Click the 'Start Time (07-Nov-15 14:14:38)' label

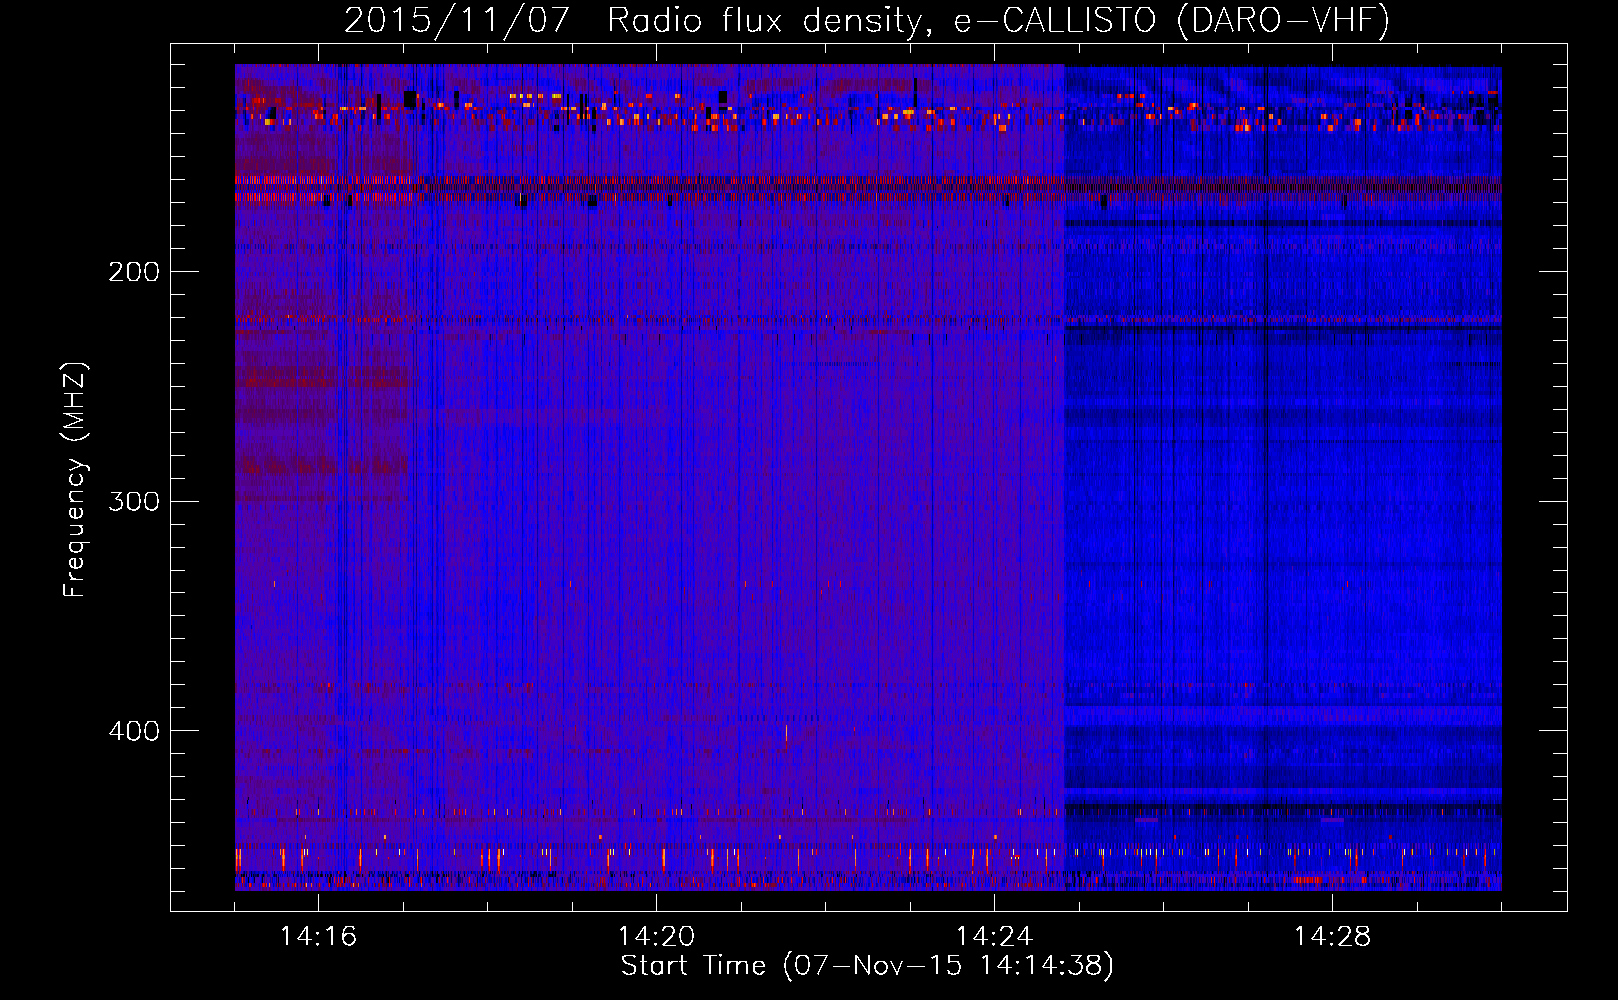pos(867,966)
